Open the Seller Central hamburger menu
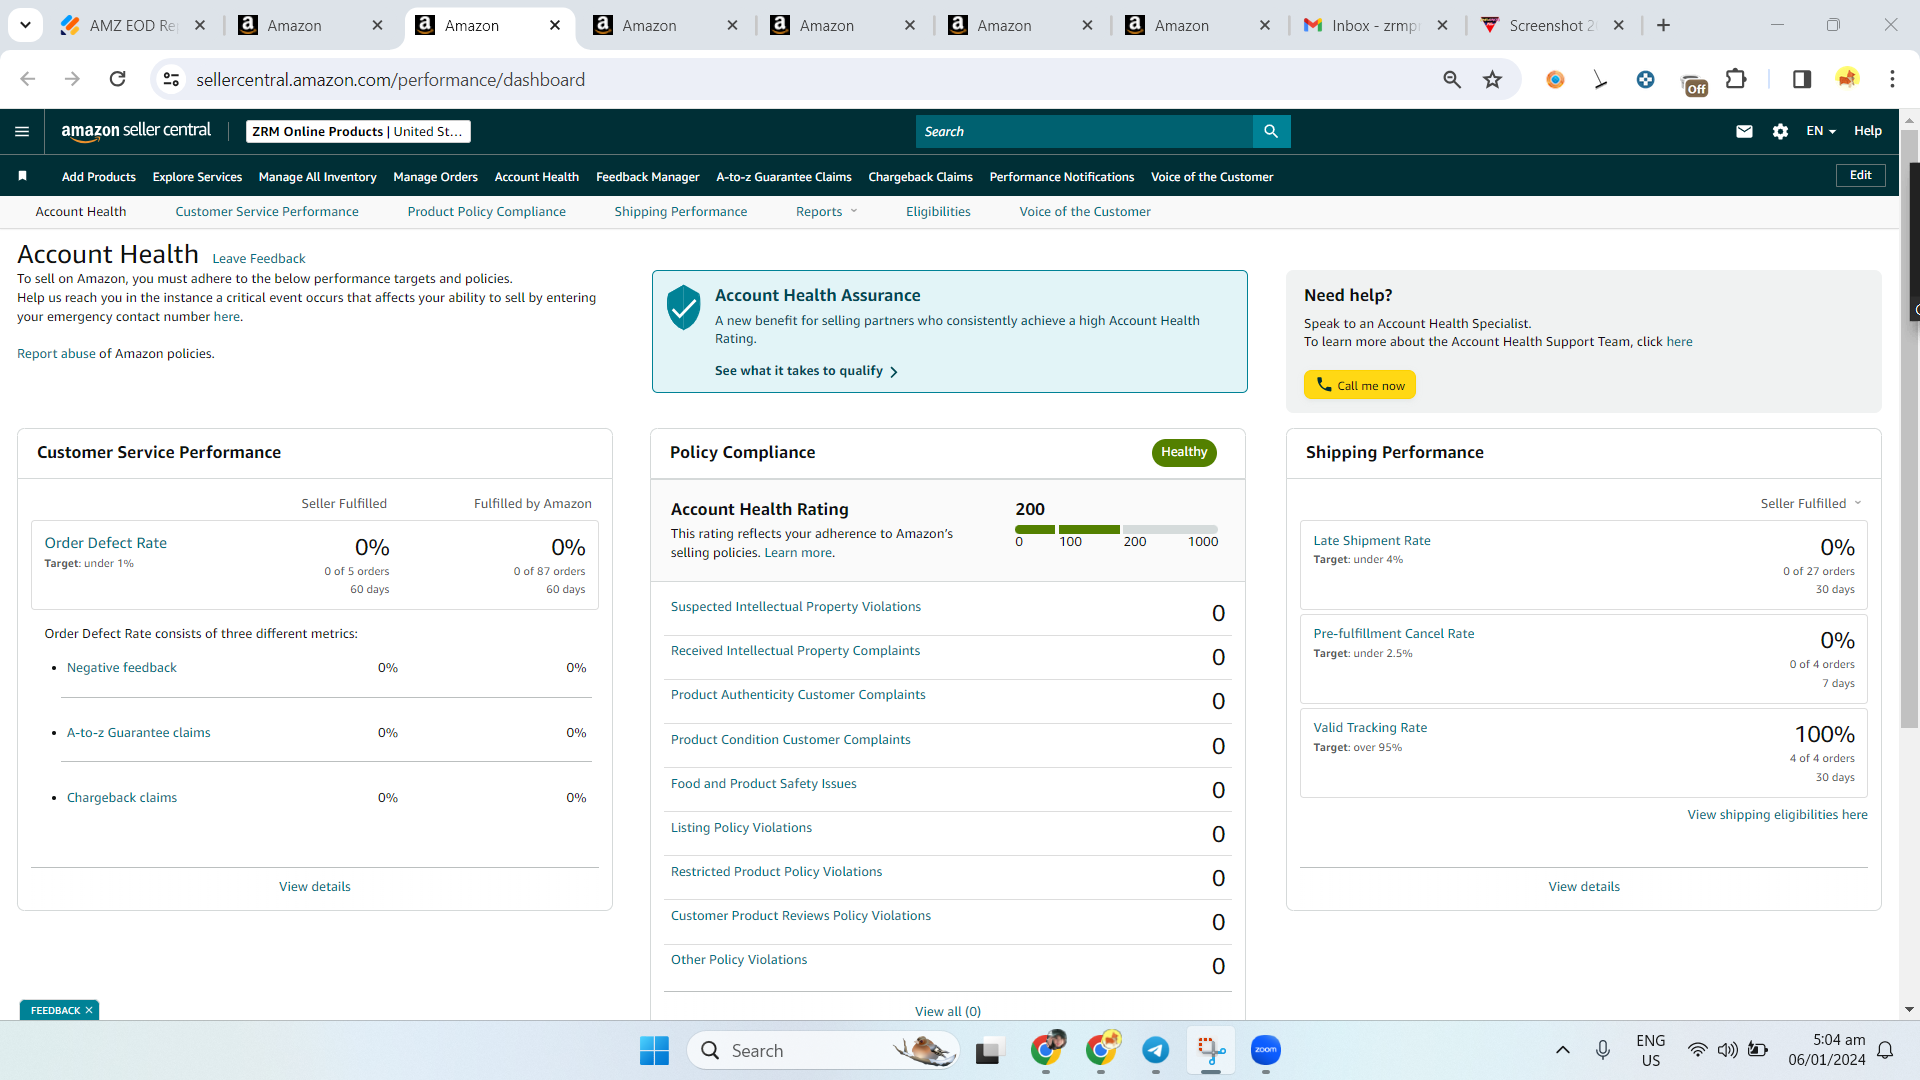The image size is (1920, 1080). click(x=22, y=131)
